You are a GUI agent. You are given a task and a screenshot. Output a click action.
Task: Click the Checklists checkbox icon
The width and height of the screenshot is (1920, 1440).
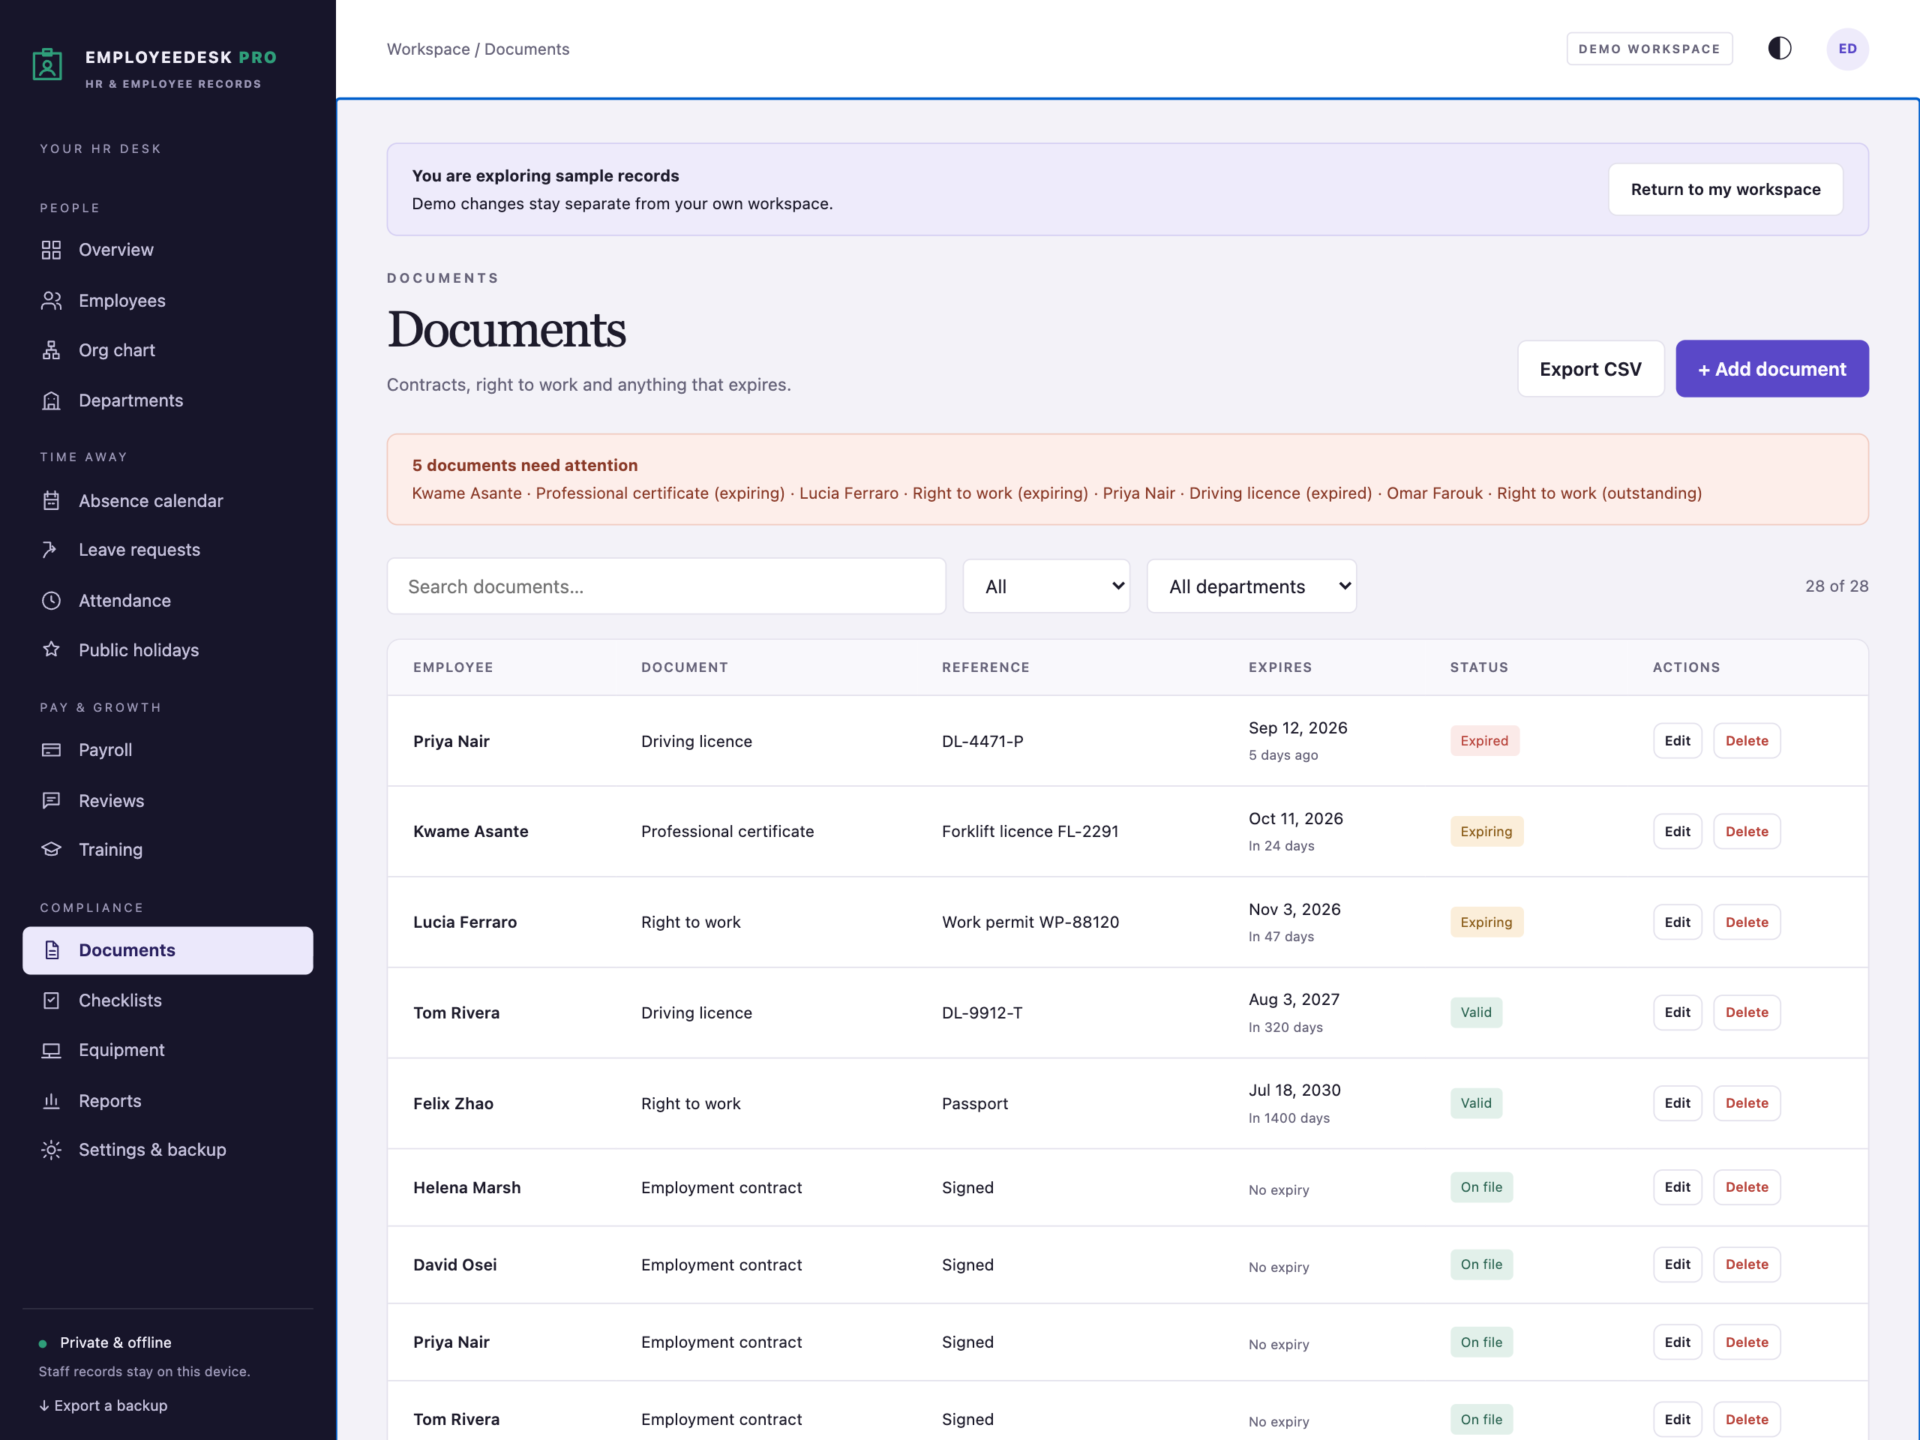(51, 1000)
